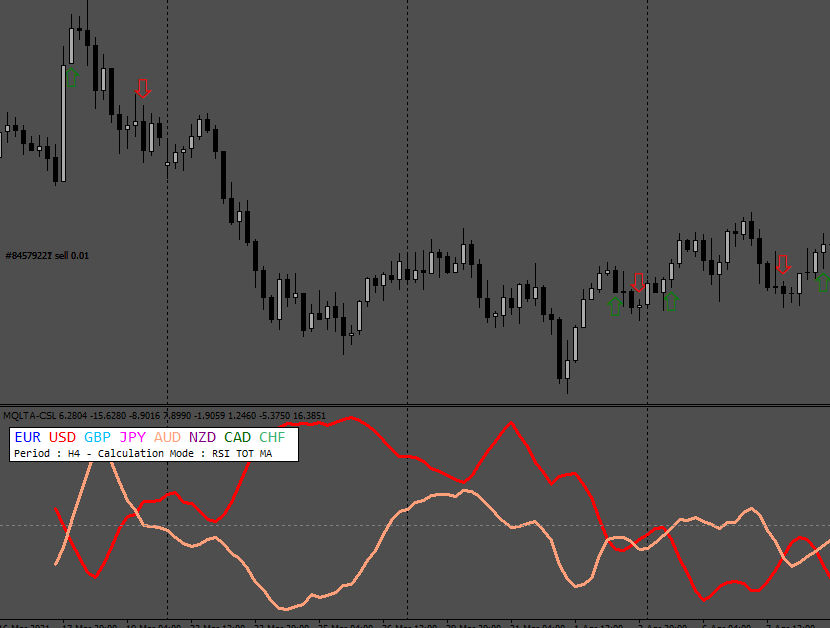Disable the AUD currency strength line
Viewport: 830px width, 628px height.
[x=167, y=437]
